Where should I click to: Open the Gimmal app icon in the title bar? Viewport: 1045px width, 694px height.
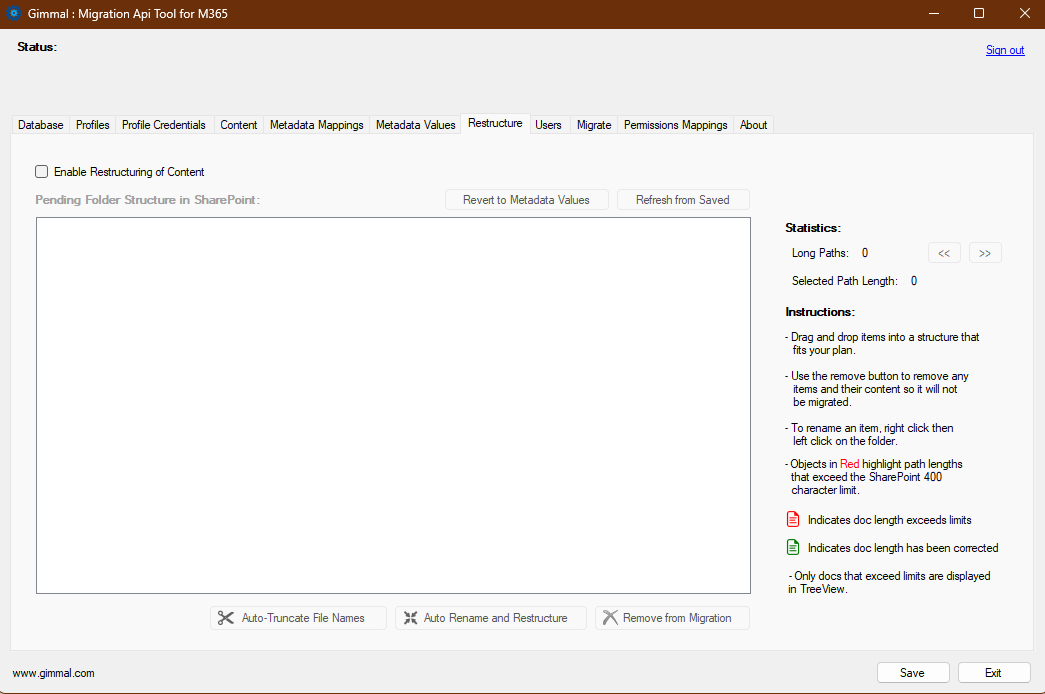point(13,13)
